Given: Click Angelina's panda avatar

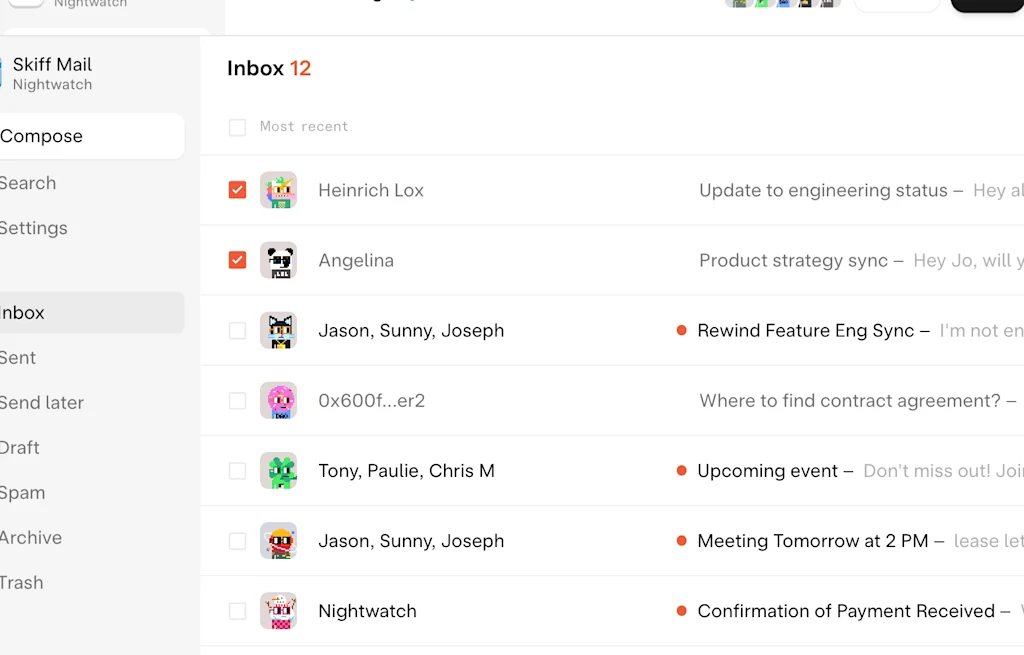Looking at the screenshot, I should tap(278, 260).
